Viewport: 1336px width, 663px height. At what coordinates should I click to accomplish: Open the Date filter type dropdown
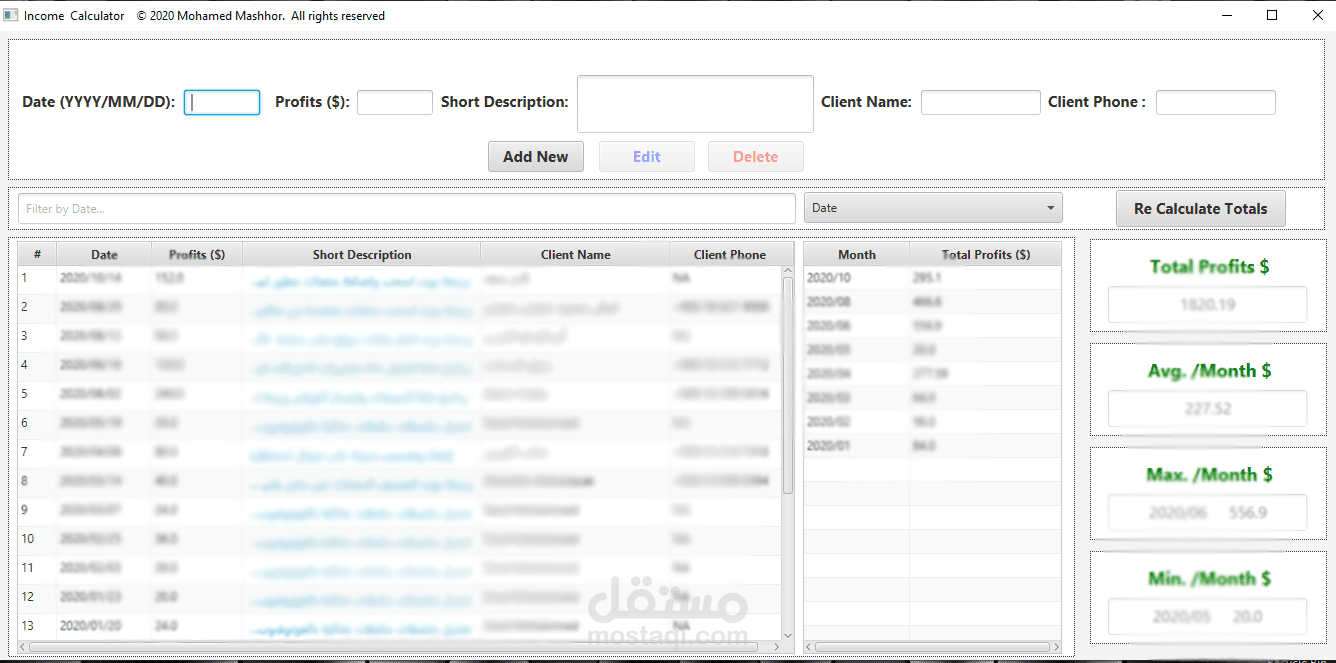(x=933, y=208)
